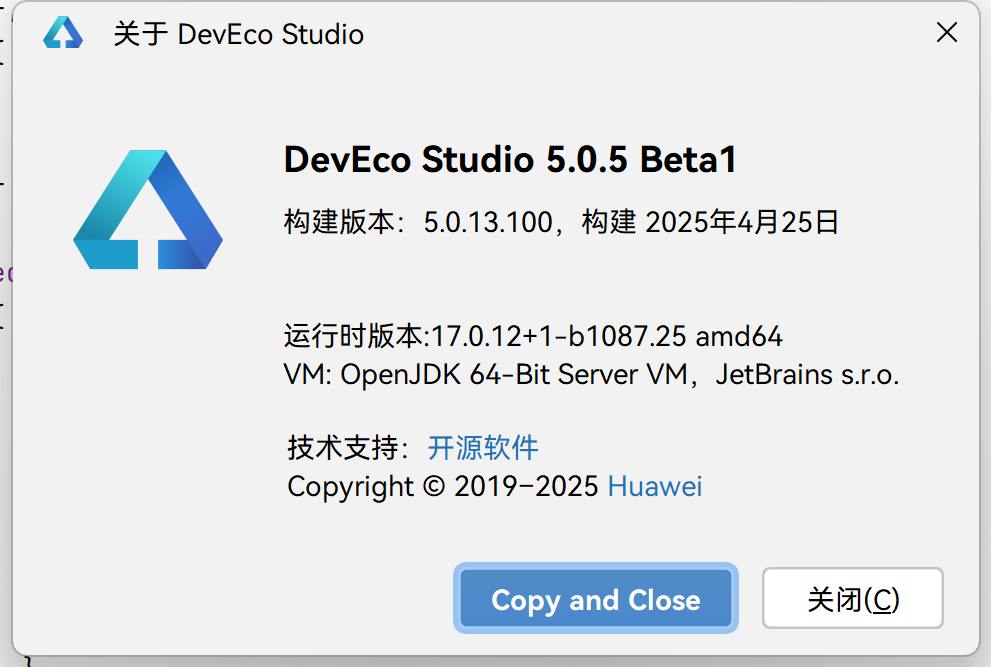The width and height of the screenshot is (991, 667).
Task: Click the 2019–2025 copyright years
Action: (x=526, y=486)
